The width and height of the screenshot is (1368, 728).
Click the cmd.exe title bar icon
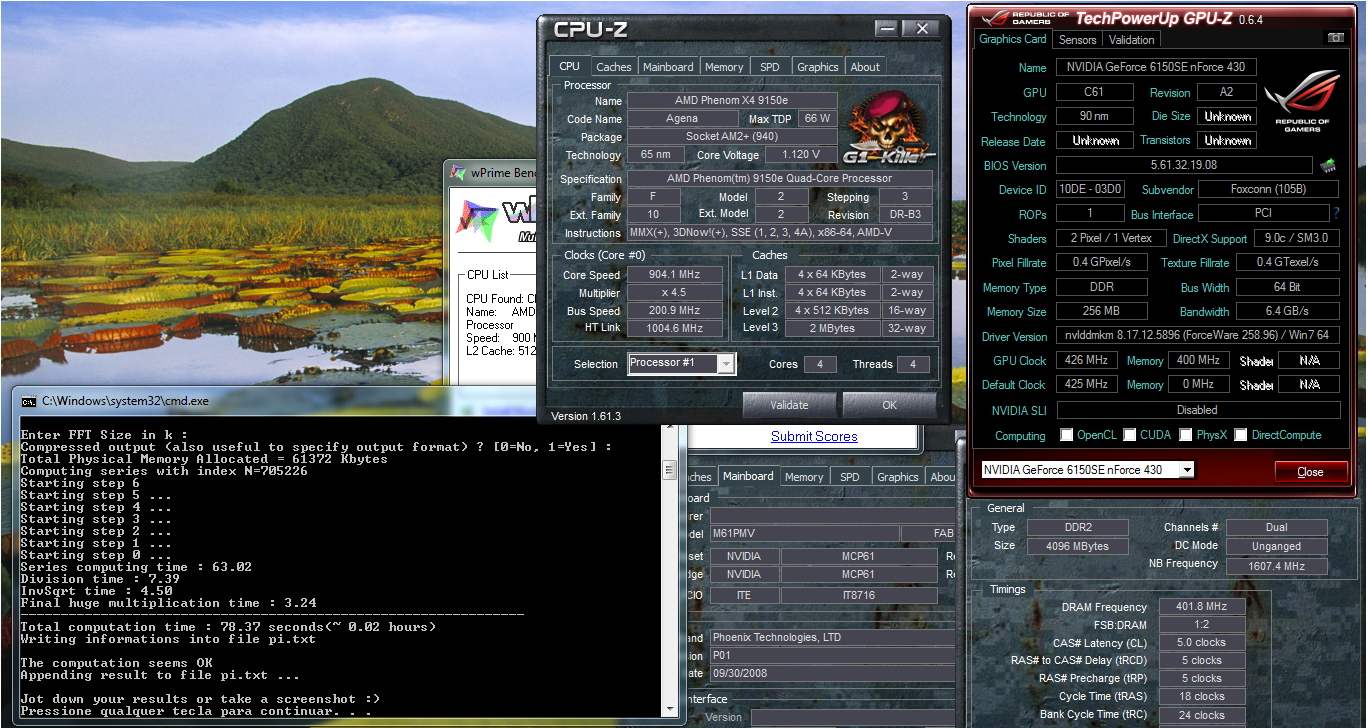(30, 401)
